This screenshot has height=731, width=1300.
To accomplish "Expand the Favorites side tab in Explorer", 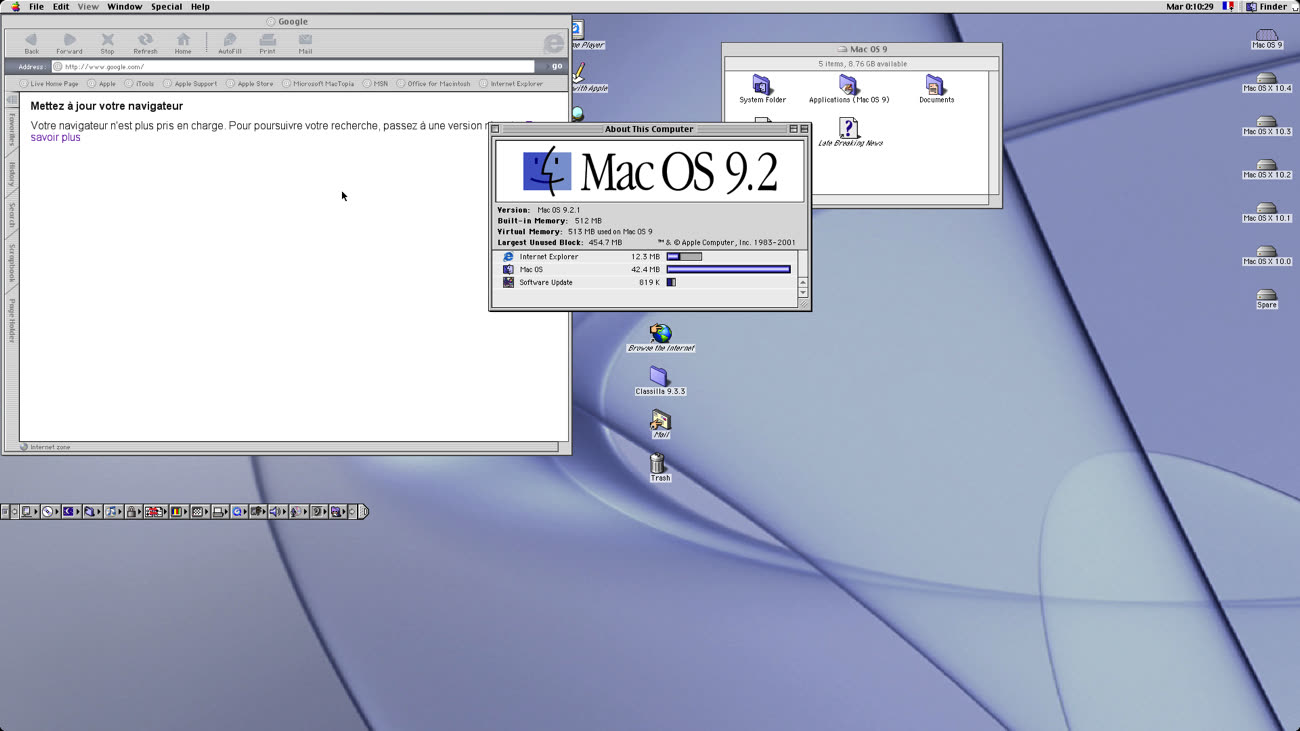I will point(12,130).
